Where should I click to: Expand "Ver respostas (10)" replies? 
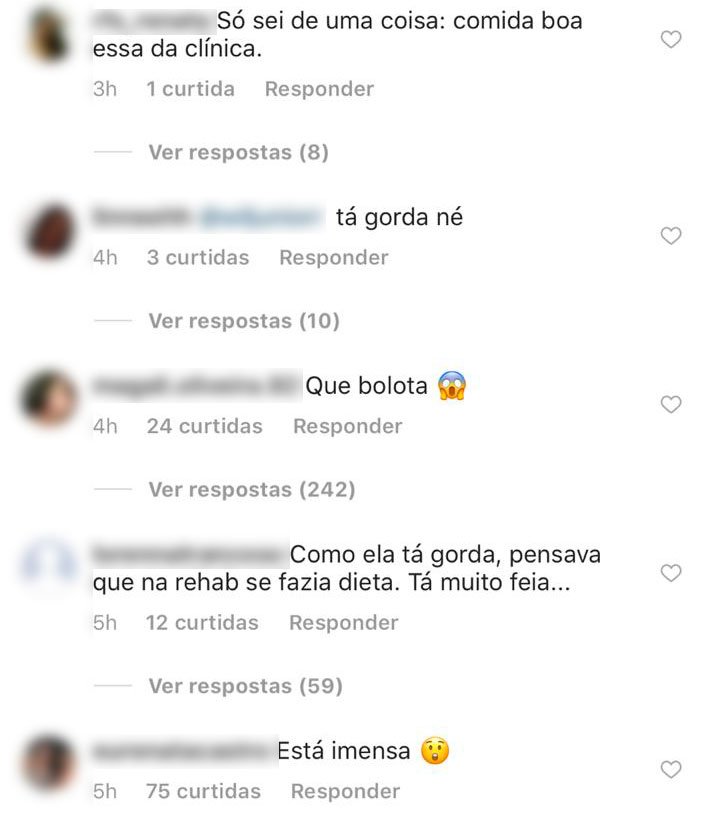[x=244, y=321]
